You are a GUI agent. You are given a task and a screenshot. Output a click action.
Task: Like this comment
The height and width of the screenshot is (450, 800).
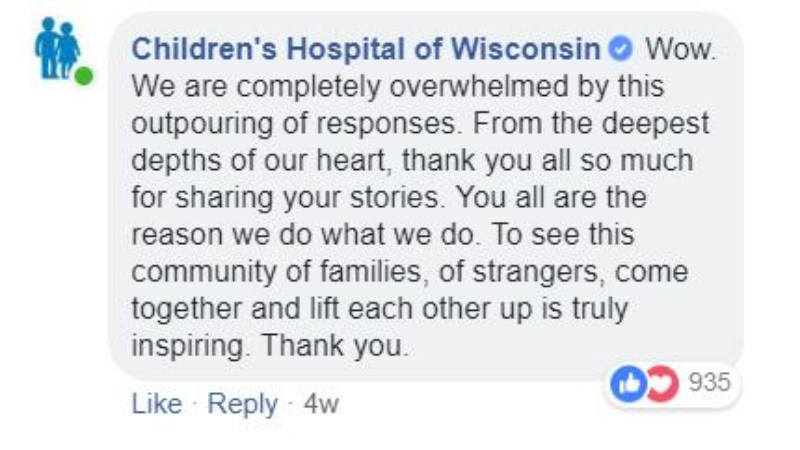(x=157, y=404)
